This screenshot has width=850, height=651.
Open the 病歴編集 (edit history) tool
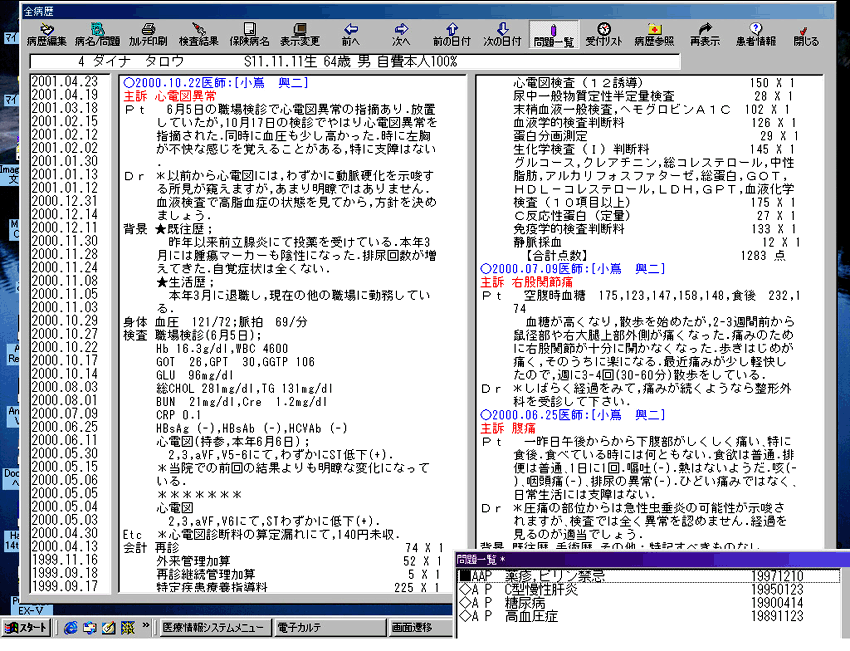point(47,35)
